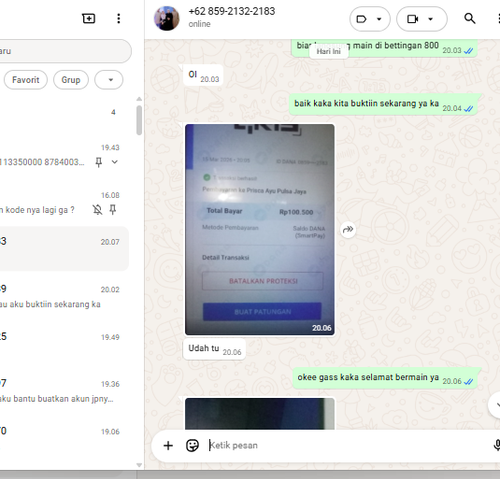Viewport: 500px width, 479px height.
Task: Open the chat from 19.49
Action: pos(64,344)
